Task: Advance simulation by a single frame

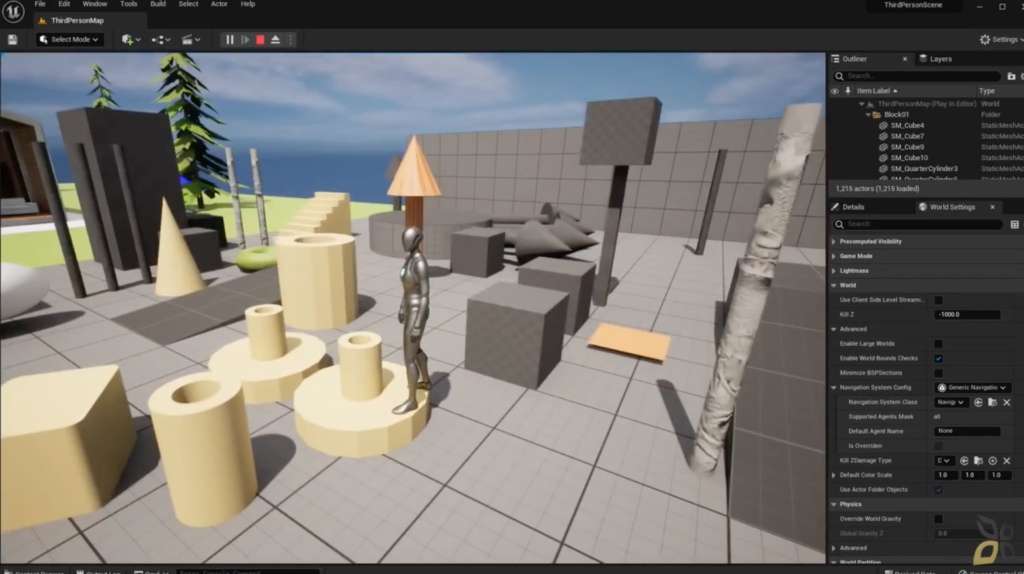Action: pos(245,40)
